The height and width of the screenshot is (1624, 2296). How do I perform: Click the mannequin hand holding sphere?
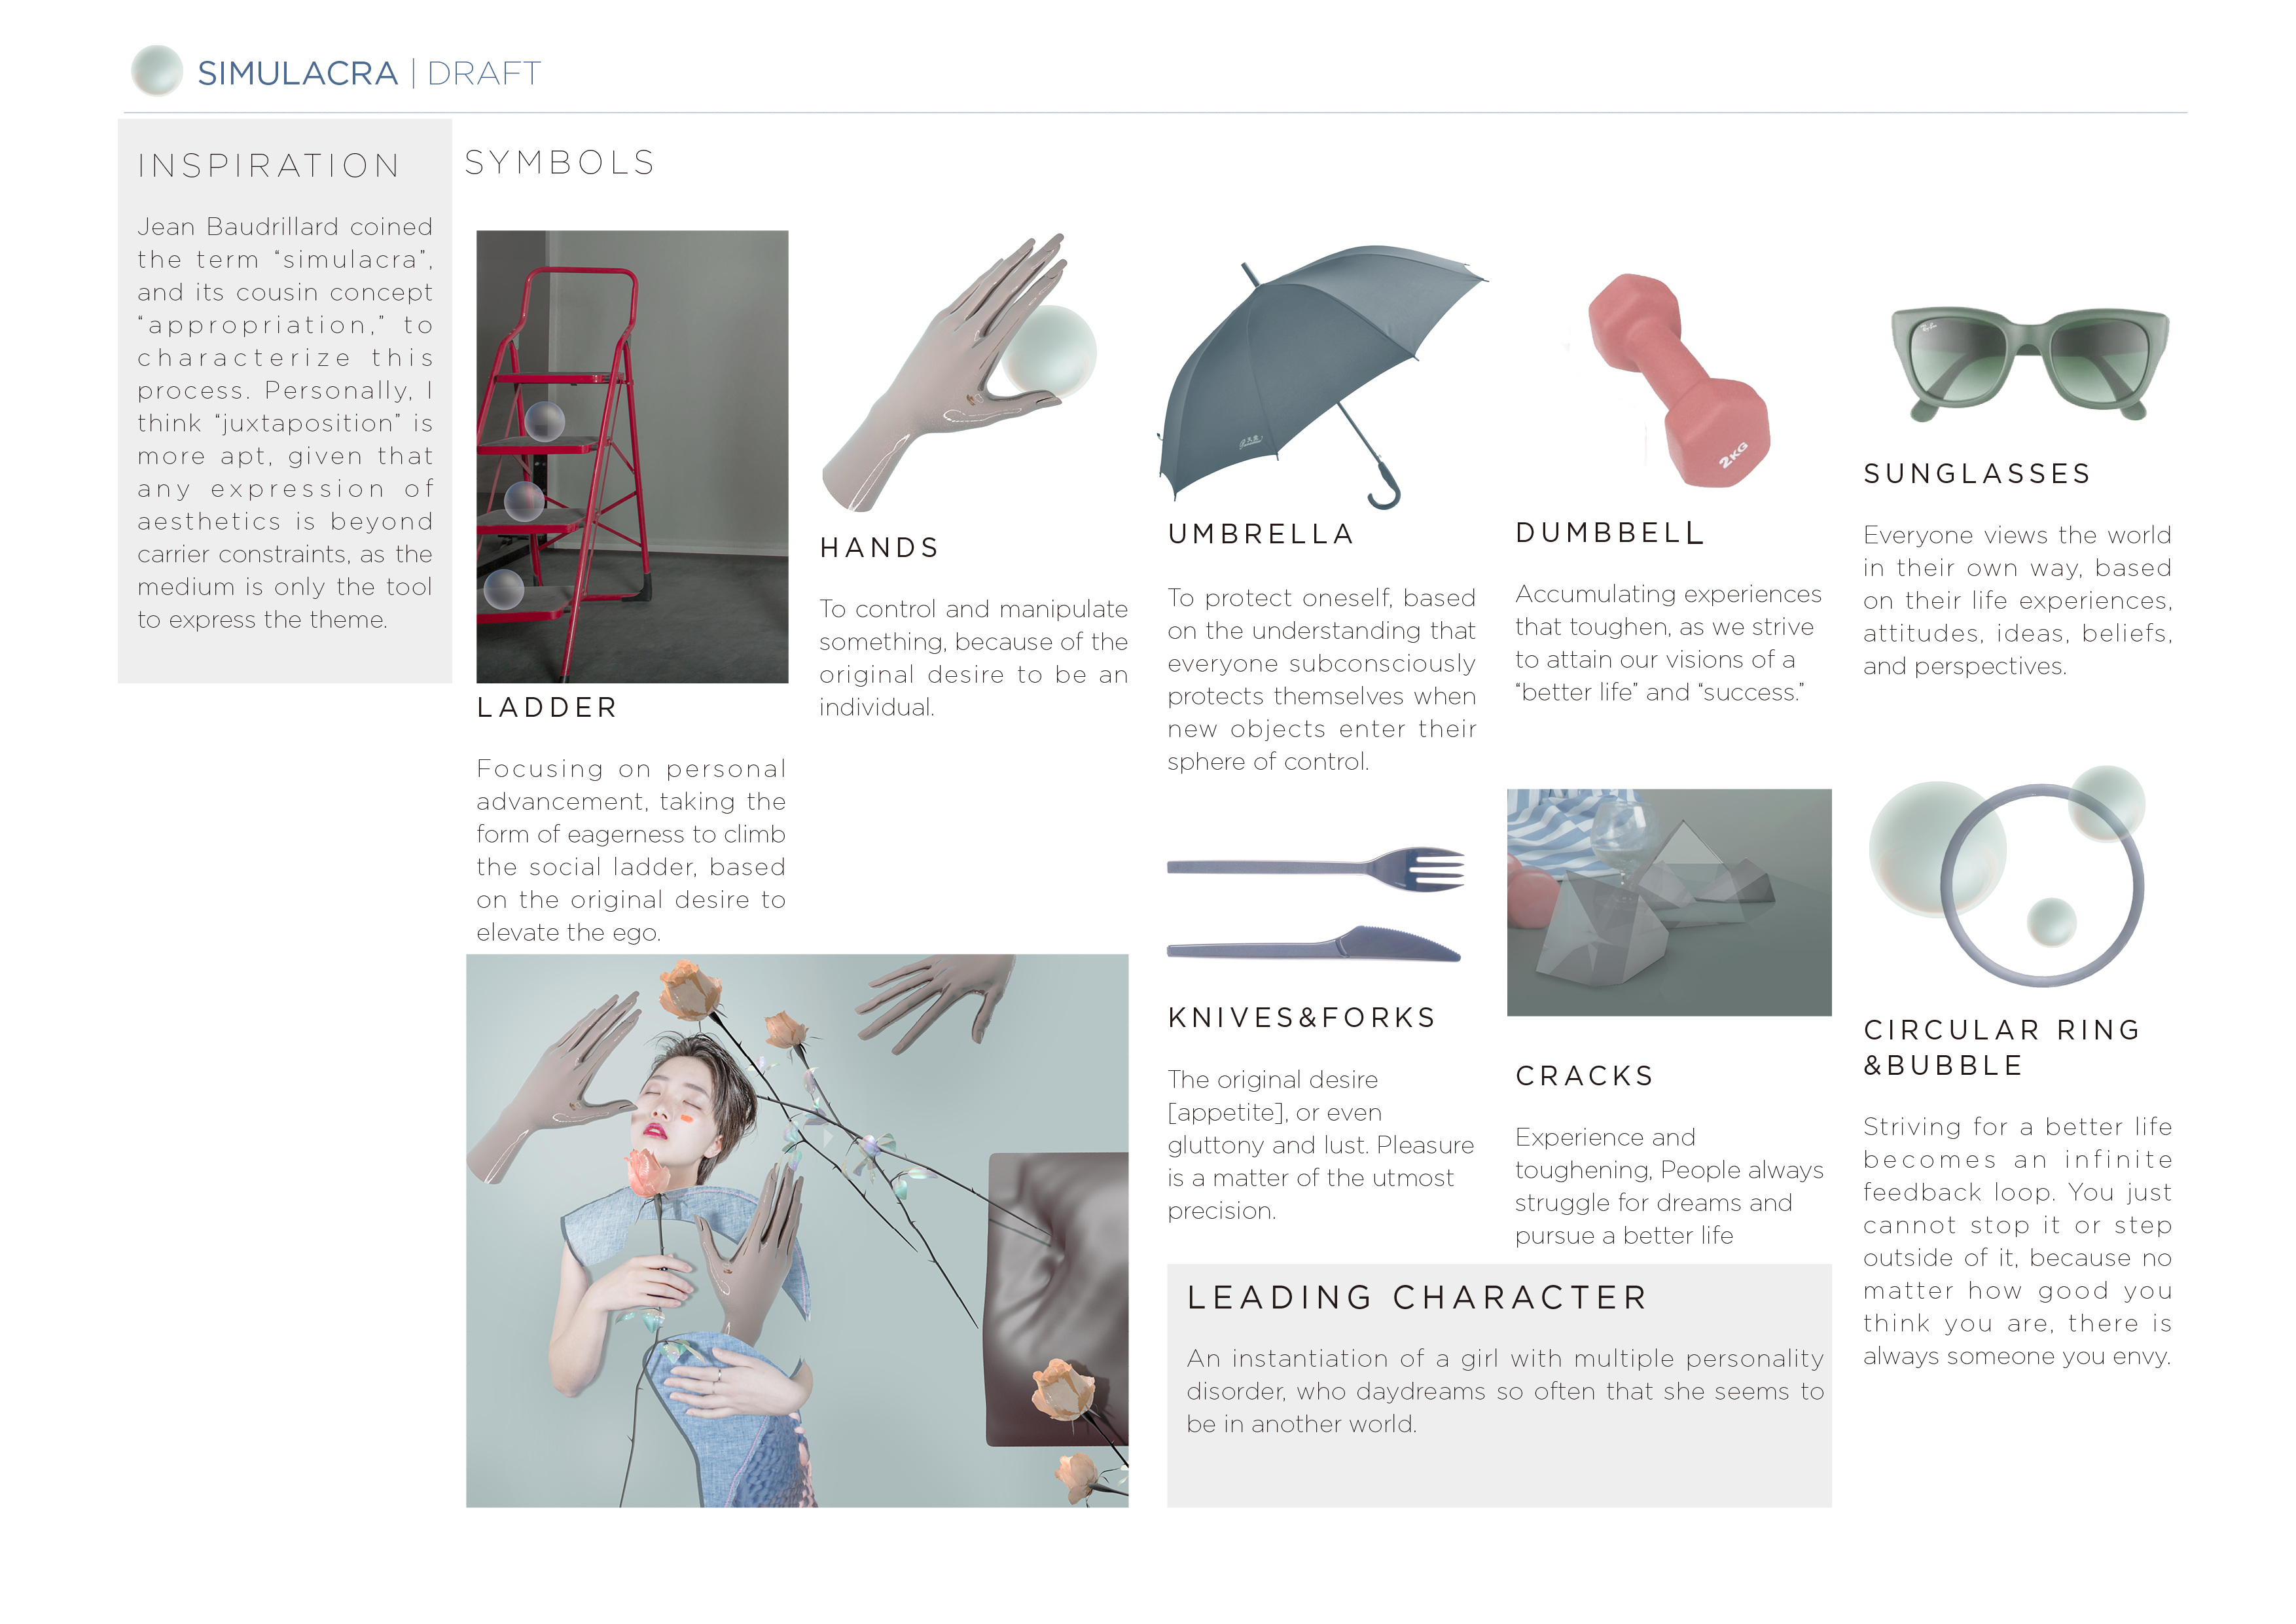coord(958,372)
